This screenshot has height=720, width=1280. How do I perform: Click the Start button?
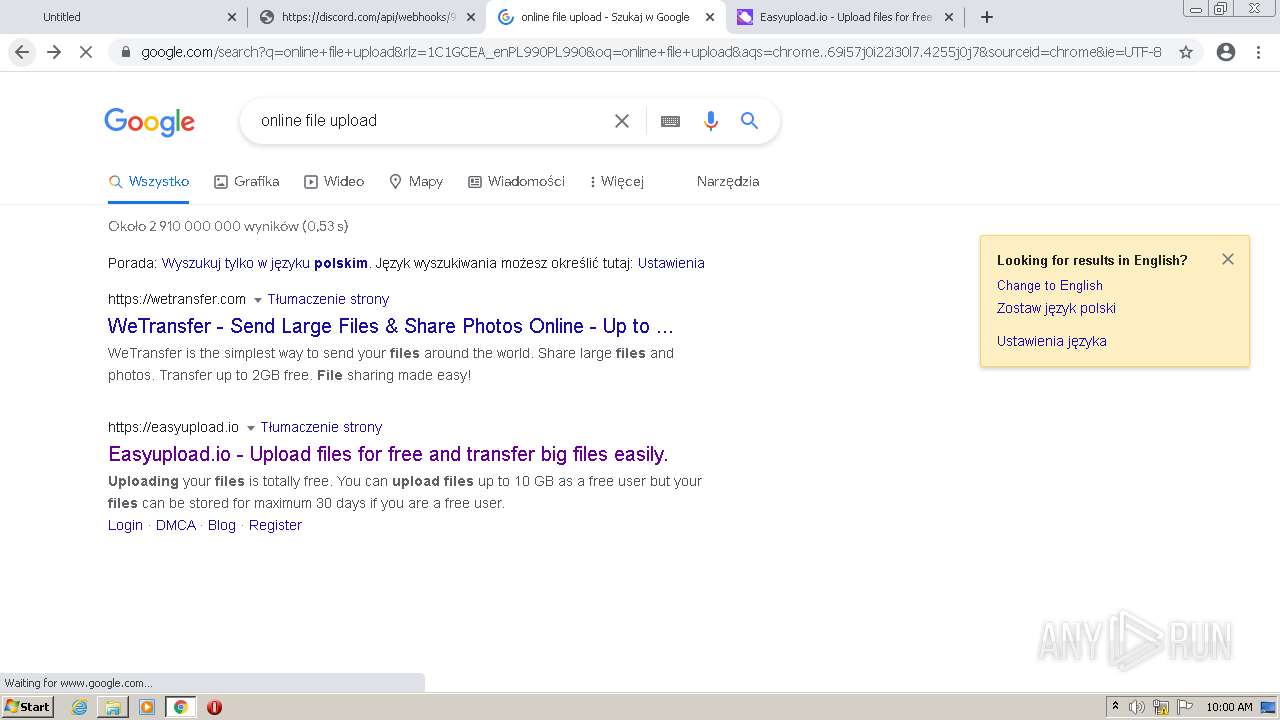click(x=28, y=707)
